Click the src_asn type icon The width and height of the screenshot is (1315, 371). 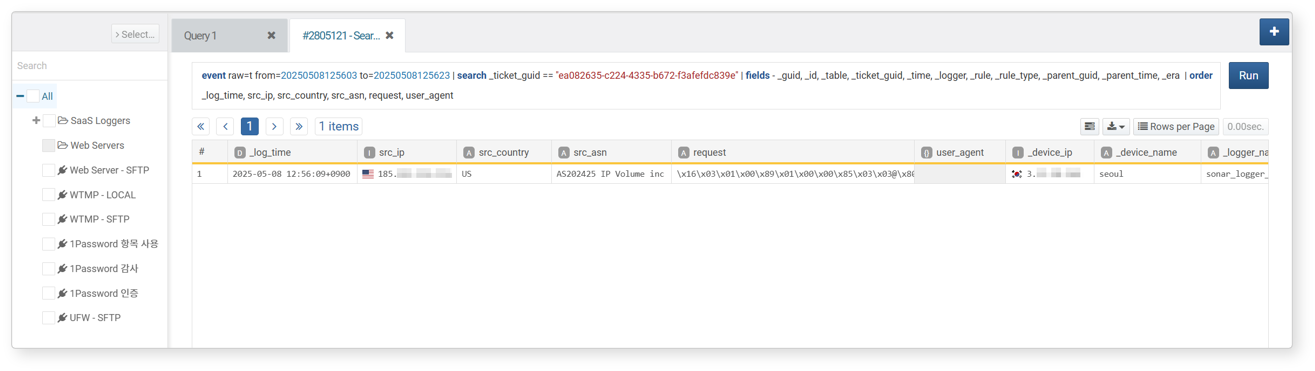[563, 153]
